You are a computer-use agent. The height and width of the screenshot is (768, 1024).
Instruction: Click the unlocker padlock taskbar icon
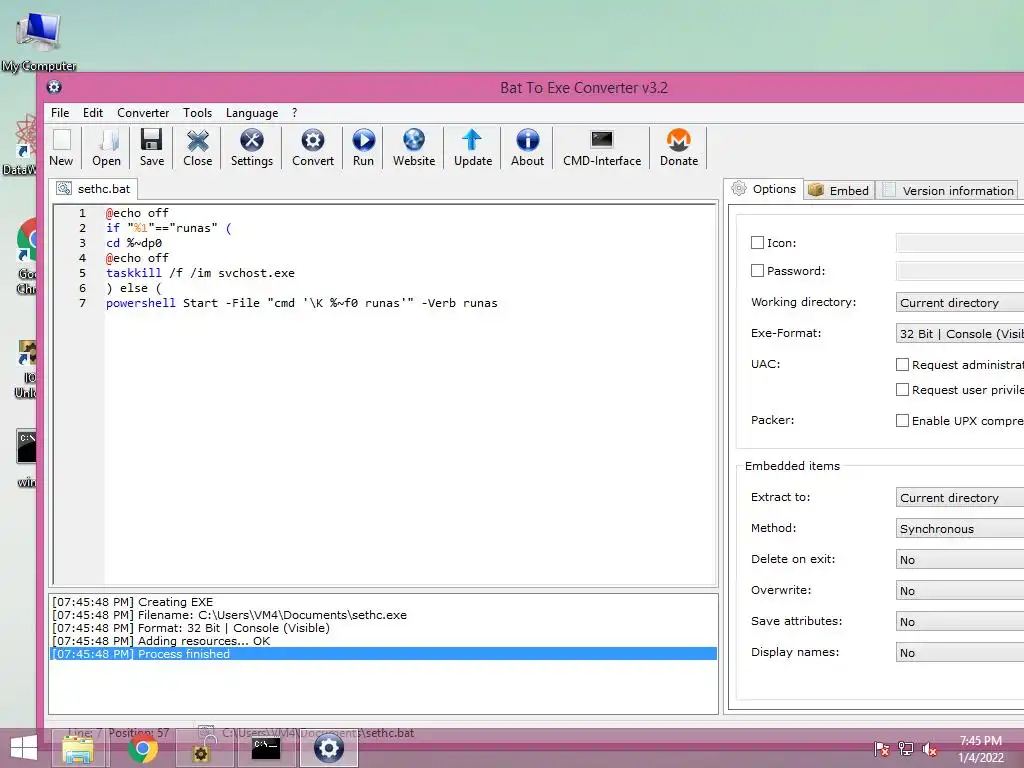tap(204, 748)
